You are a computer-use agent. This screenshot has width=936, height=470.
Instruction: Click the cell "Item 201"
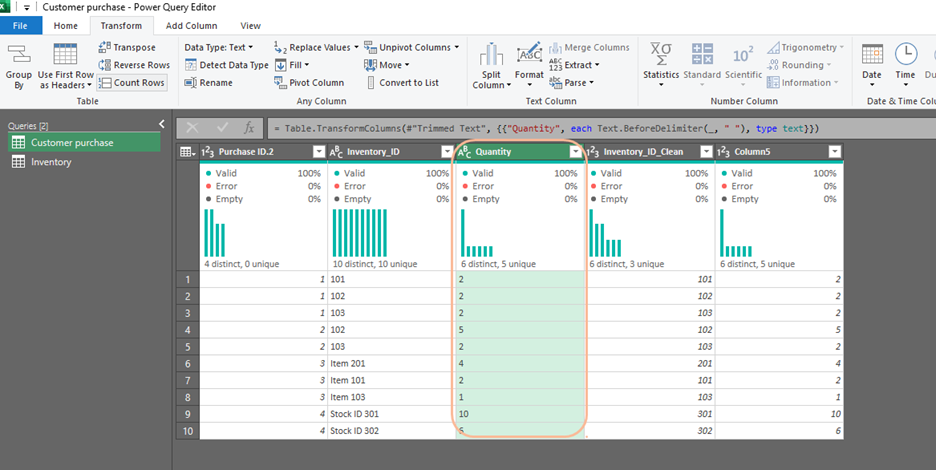click(391, 364)
